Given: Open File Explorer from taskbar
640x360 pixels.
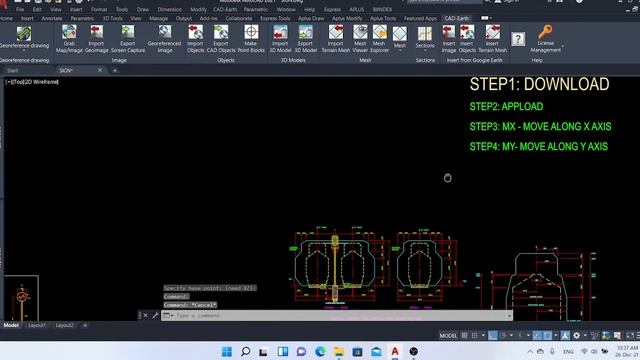Looking at the screenshot, I should tap(338, 351).
